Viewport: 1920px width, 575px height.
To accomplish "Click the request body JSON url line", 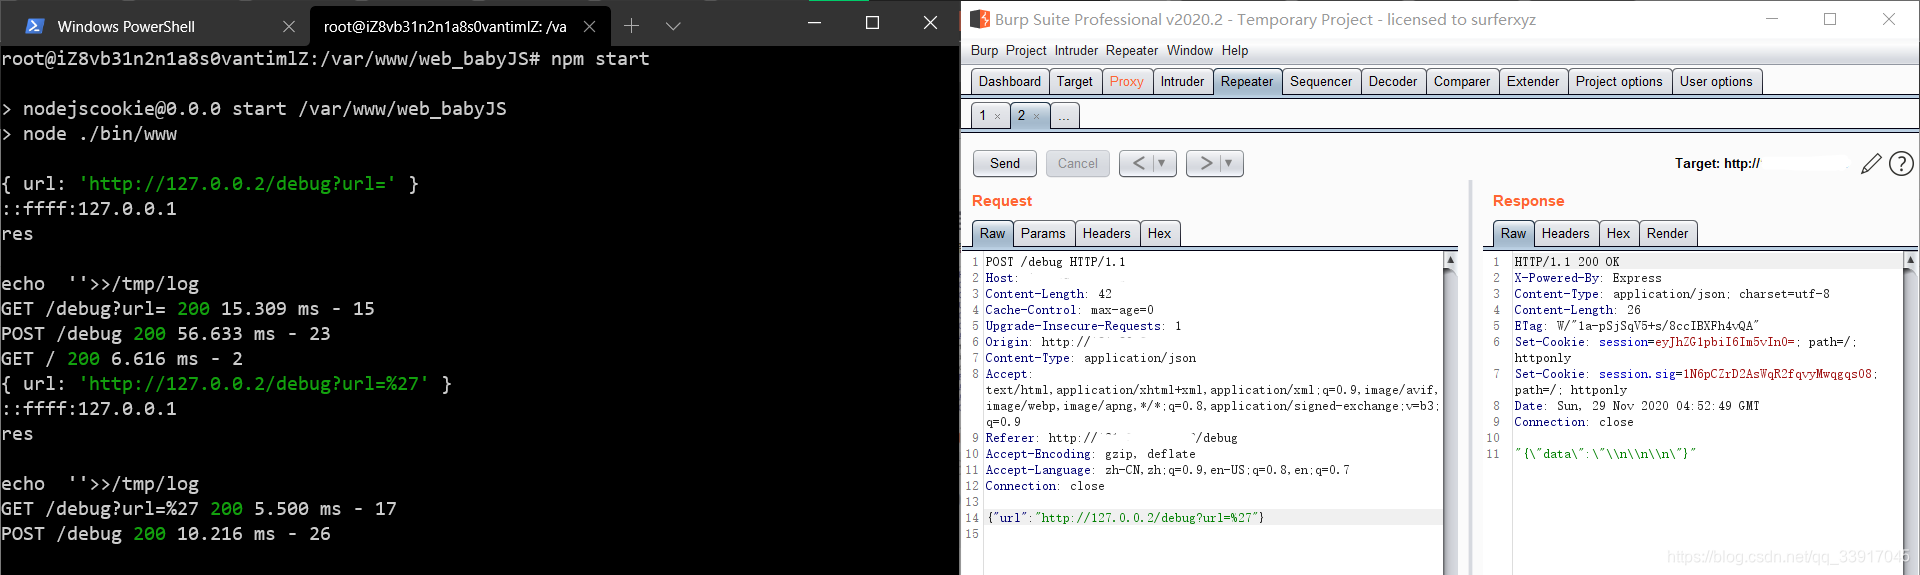I will (x=1125, y=518).
